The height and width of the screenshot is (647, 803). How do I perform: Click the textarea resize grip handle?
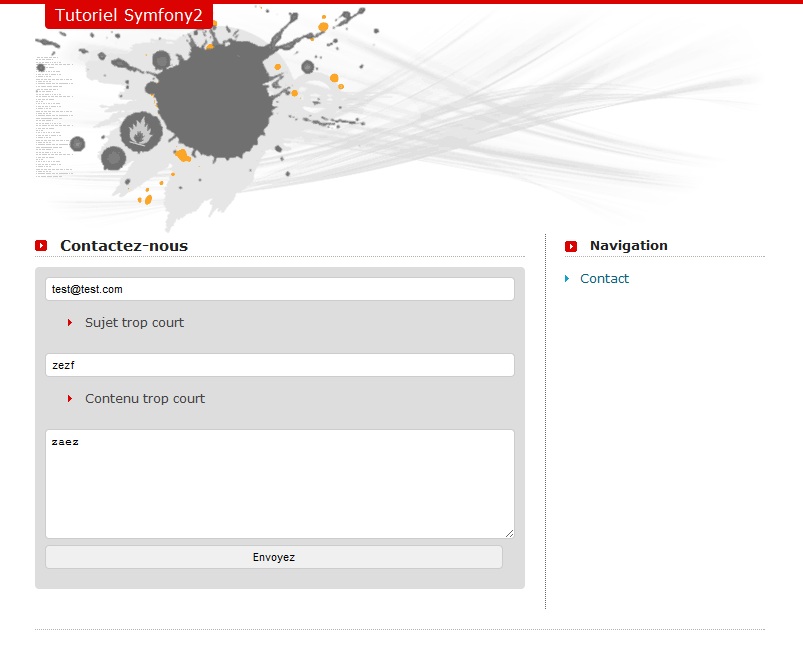(509, 533)
